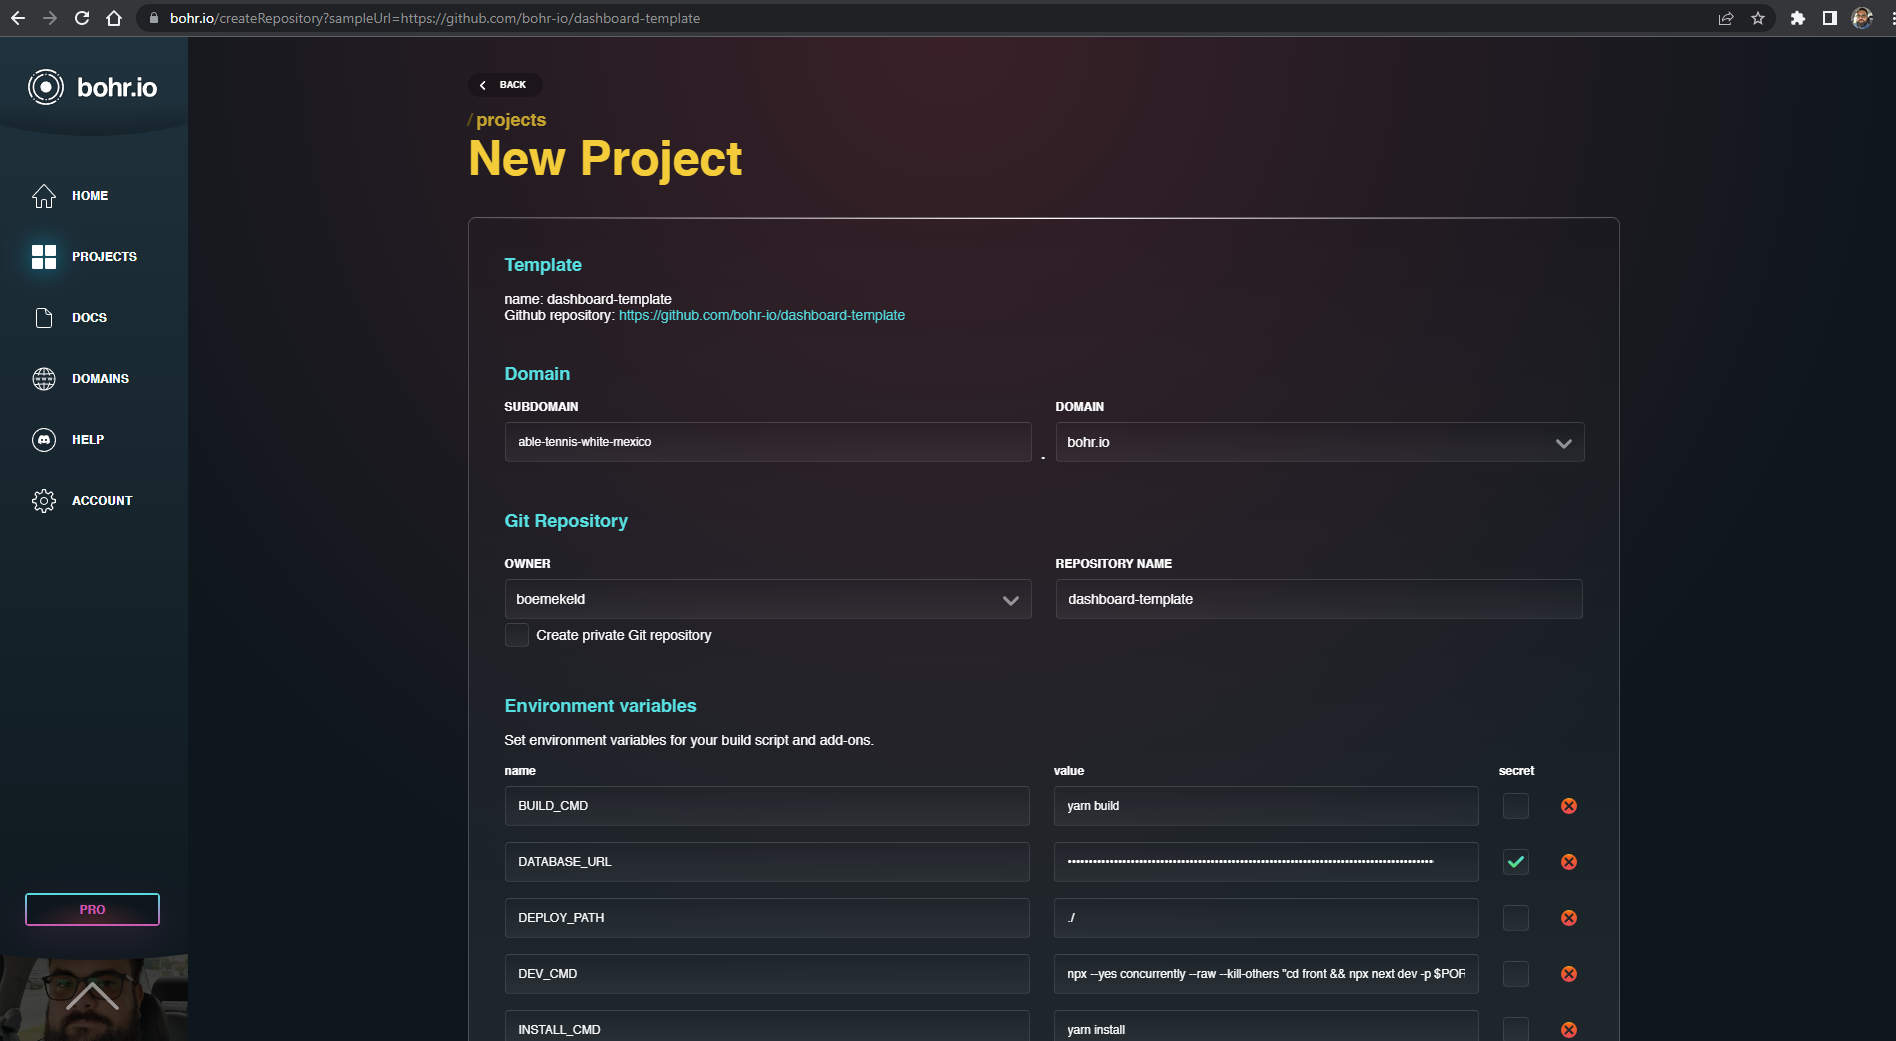Edit the npx concurrently value field

pyautogui.click(x=1266, y=974)
